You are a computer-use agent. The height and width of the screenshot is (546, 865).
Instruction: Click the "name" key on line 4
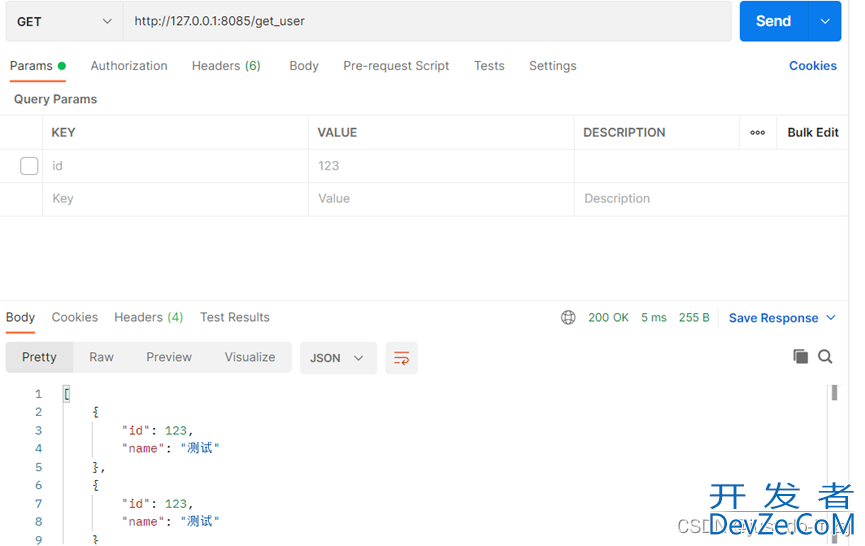coord(143,448)
